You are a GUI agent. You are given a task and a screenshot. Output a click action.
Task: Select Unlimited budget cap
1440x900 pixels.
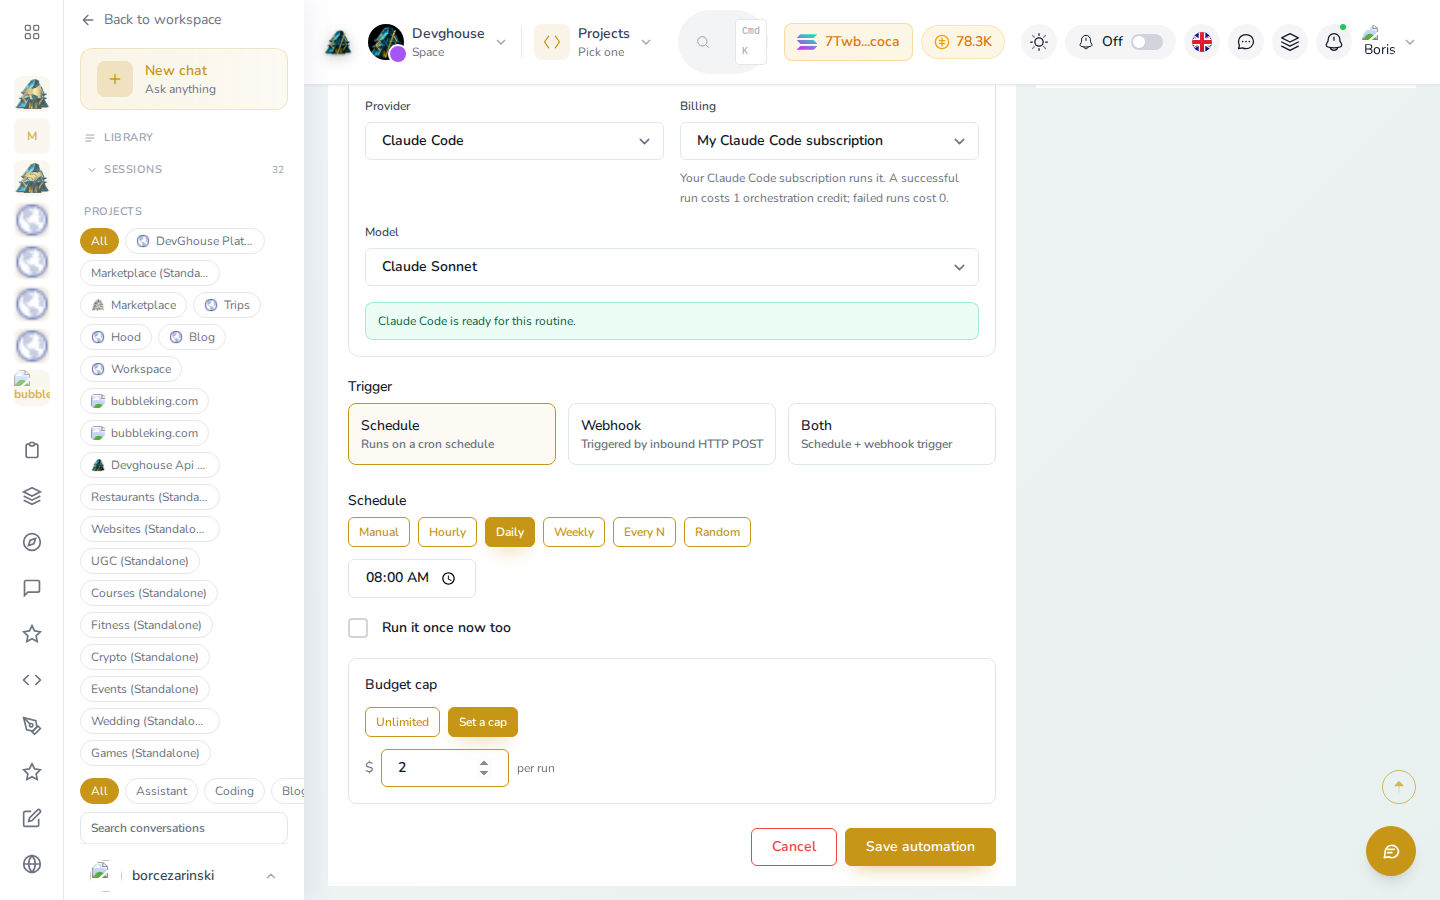402,722
